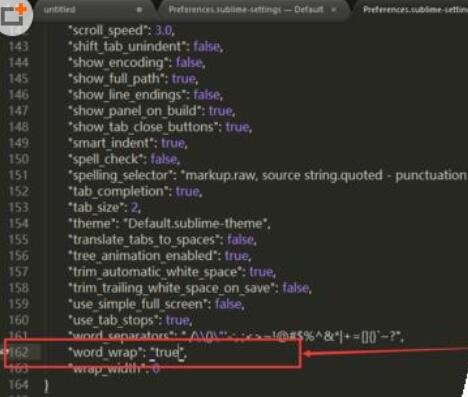
Task: Click the true value of tree_animation_enabled
Action: tap(236, 256)
